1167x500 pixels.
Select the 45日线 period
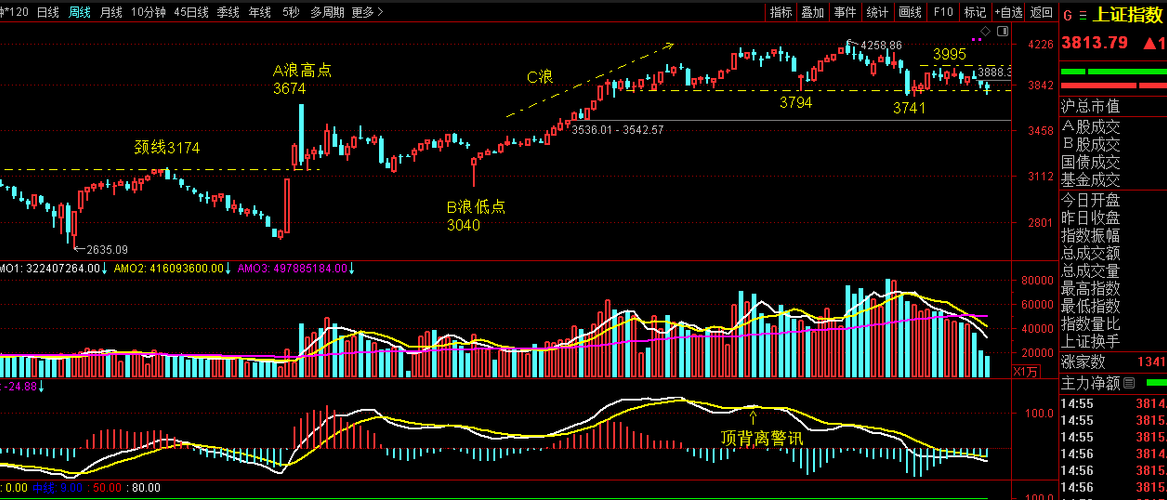pyautogui.click(x=191, y=12)
